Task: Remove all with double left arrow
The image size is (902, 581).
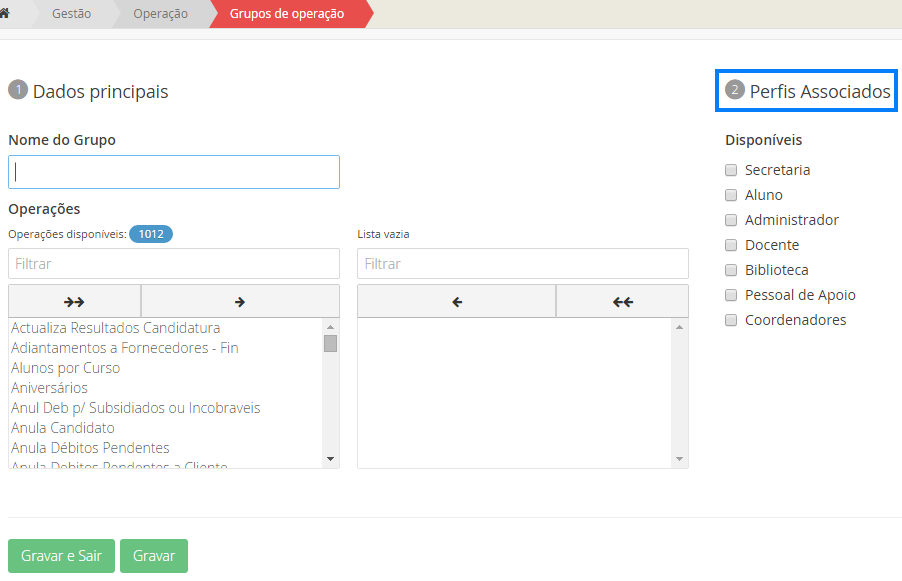Action: (622, 301)
